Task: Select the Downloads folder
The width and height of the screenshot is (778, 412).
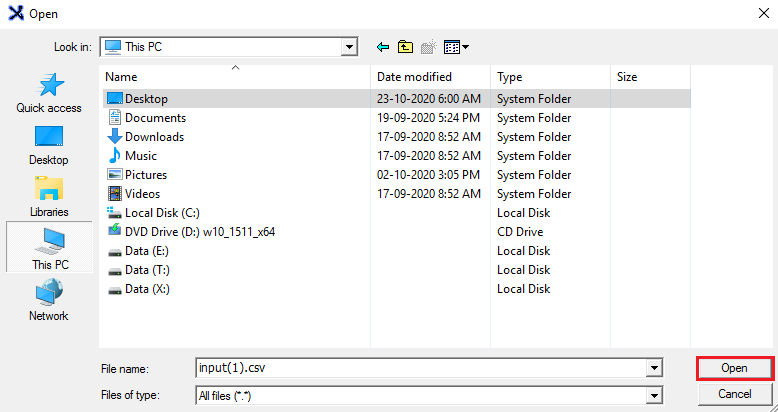Action: [x=154, y=137]
